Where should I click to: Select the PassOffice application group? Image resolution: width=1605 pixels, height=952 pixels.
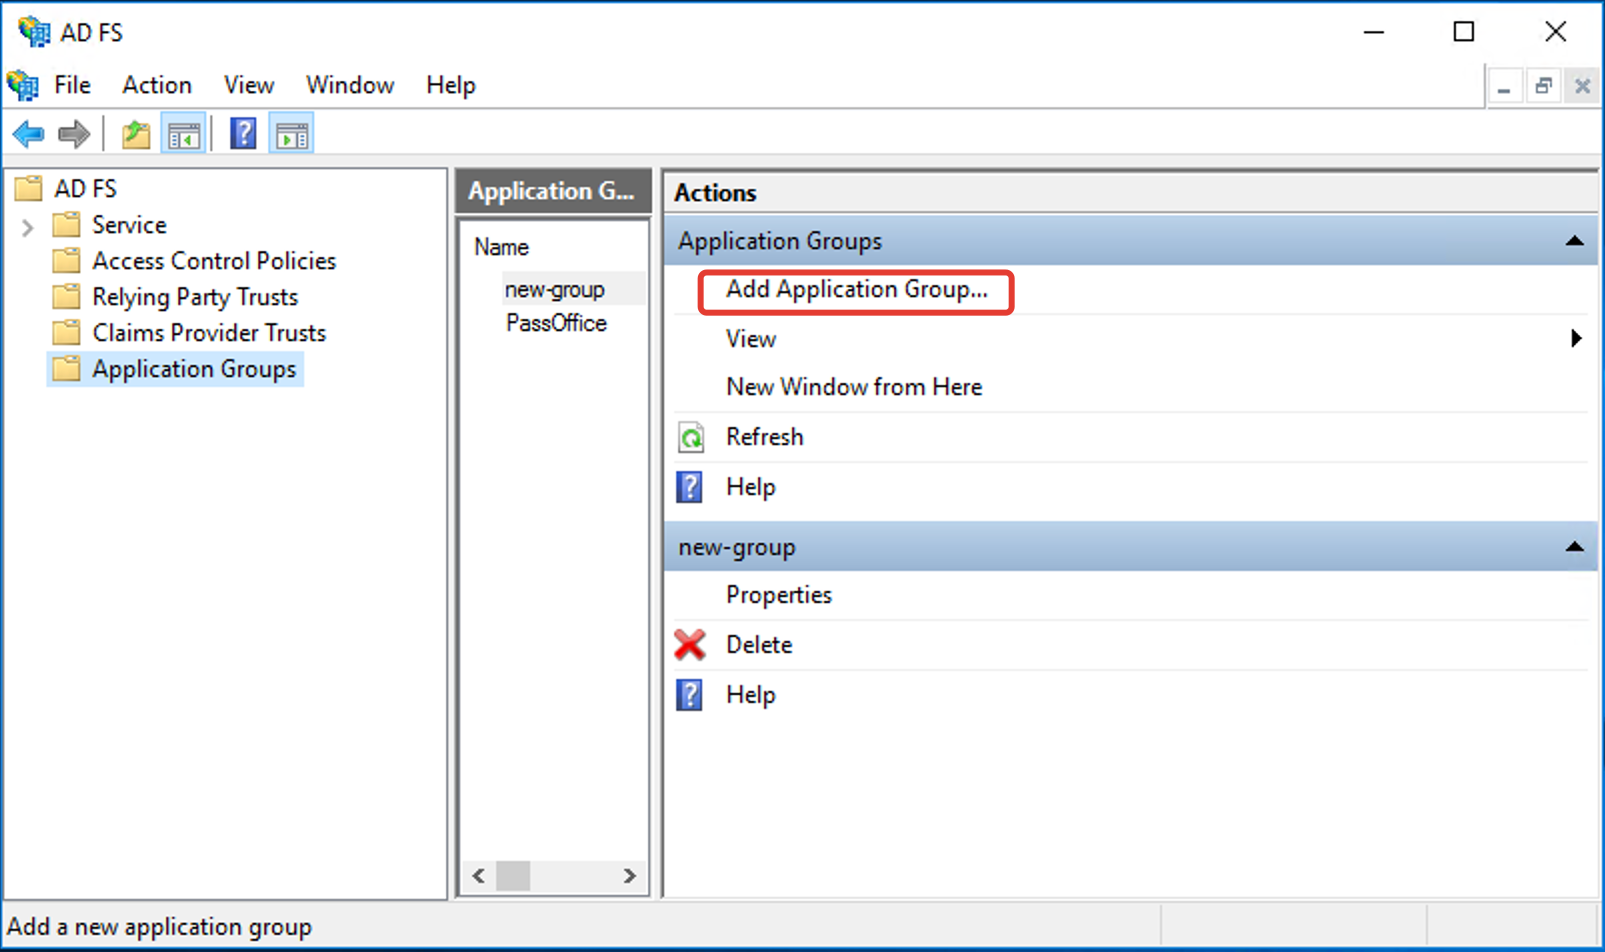556,323
